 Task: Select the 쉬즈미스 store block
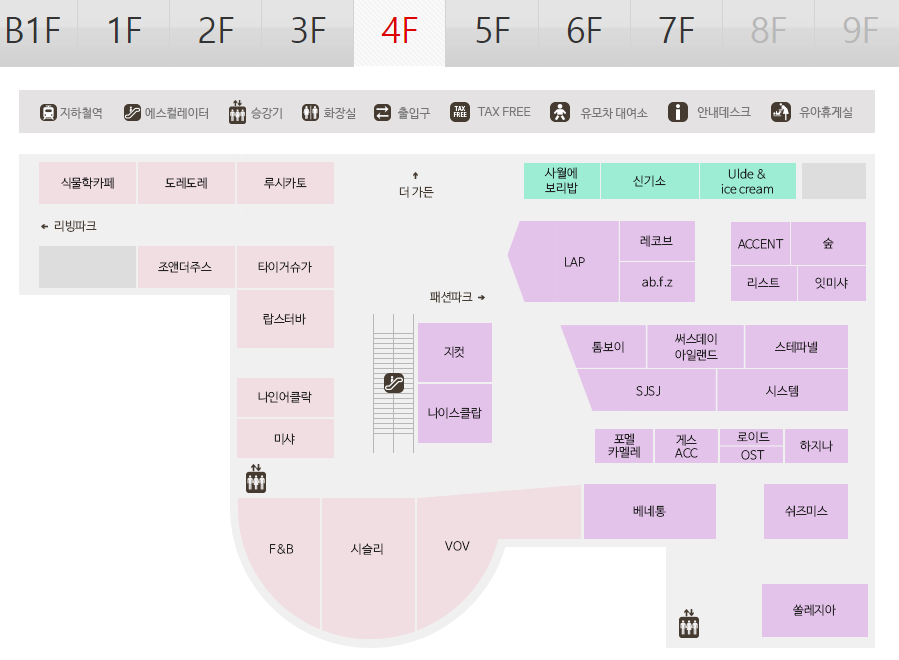(x=806, y=511)
